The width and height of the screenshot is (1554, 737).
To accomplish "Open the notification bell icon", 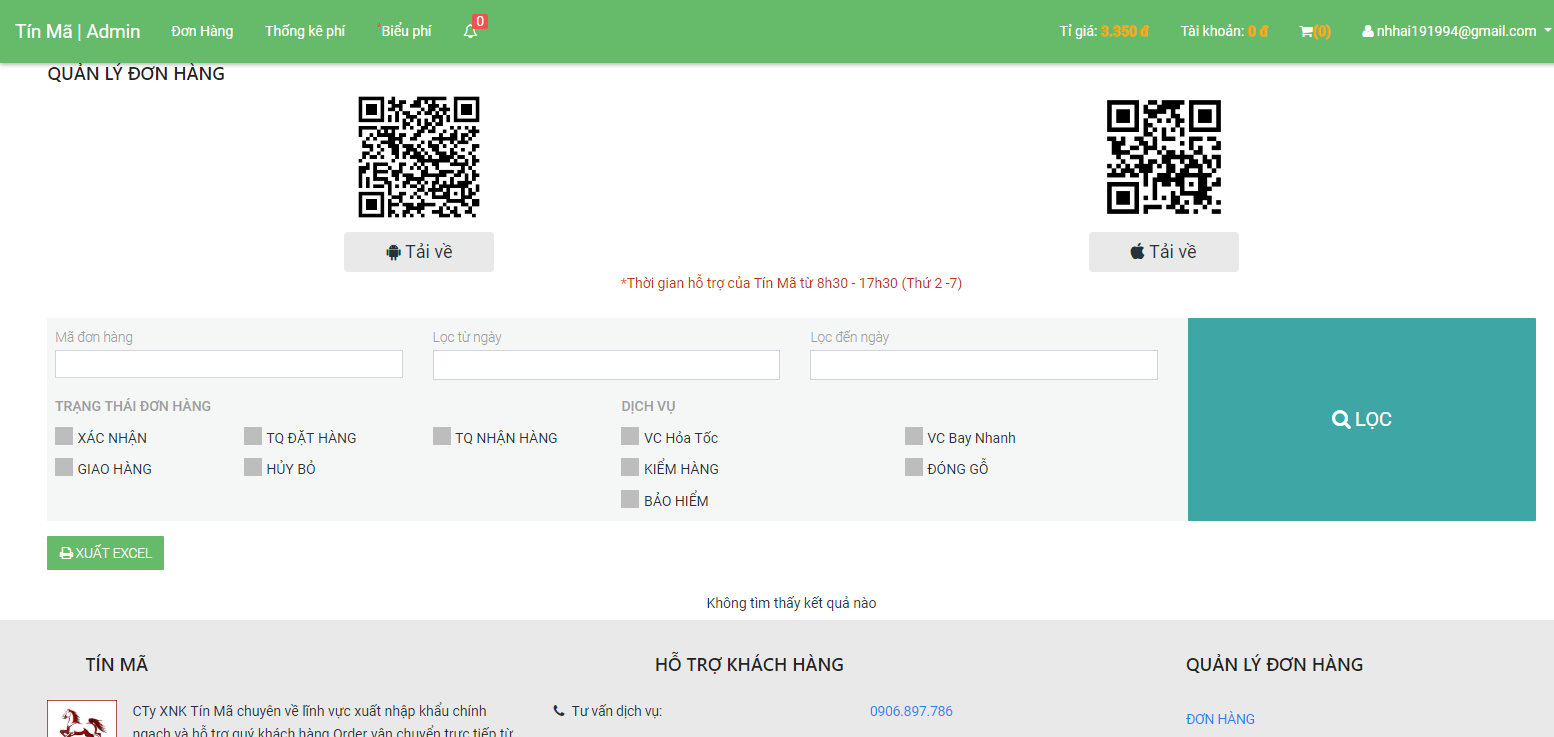I will click(x=471, y=31).
